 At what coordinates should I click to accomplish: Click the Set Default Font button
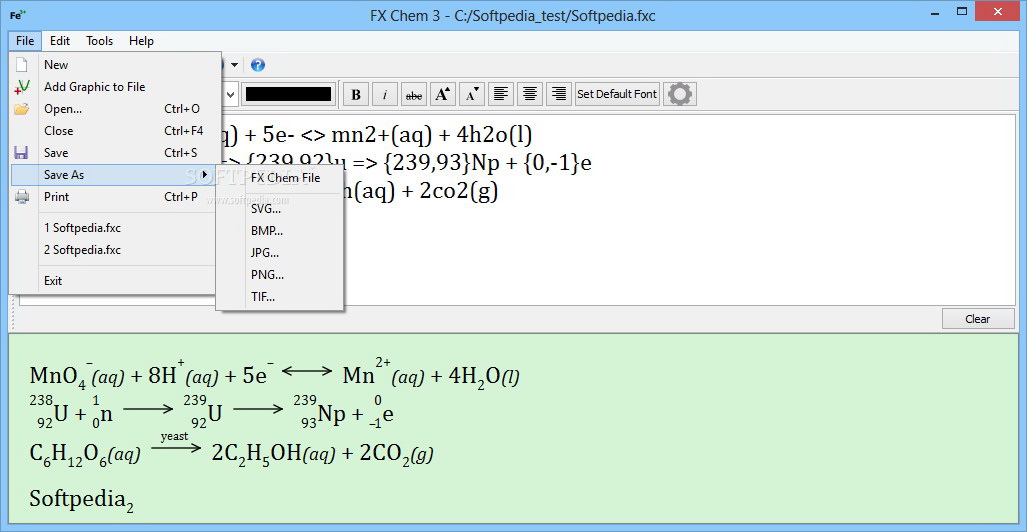tap(617, 94)
